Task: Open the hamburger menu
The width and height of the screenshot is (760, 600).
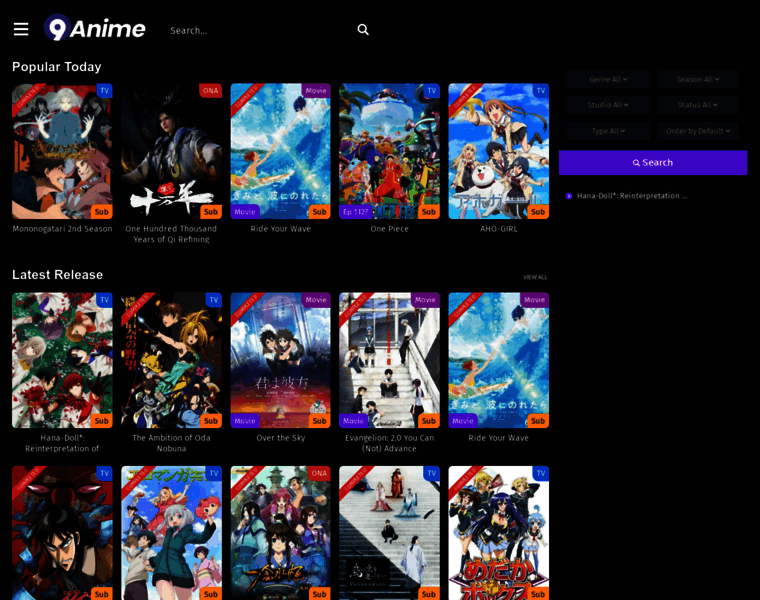Action: pyautogui.click(x=21, y=29)
